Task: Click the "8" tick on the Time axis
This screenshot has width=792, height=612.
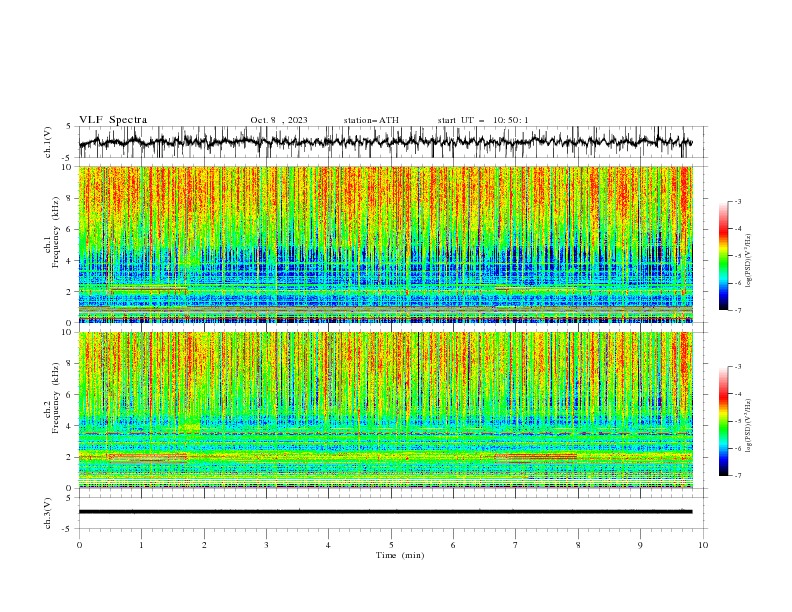Action: pyautogui.click(x=578, y=545)
